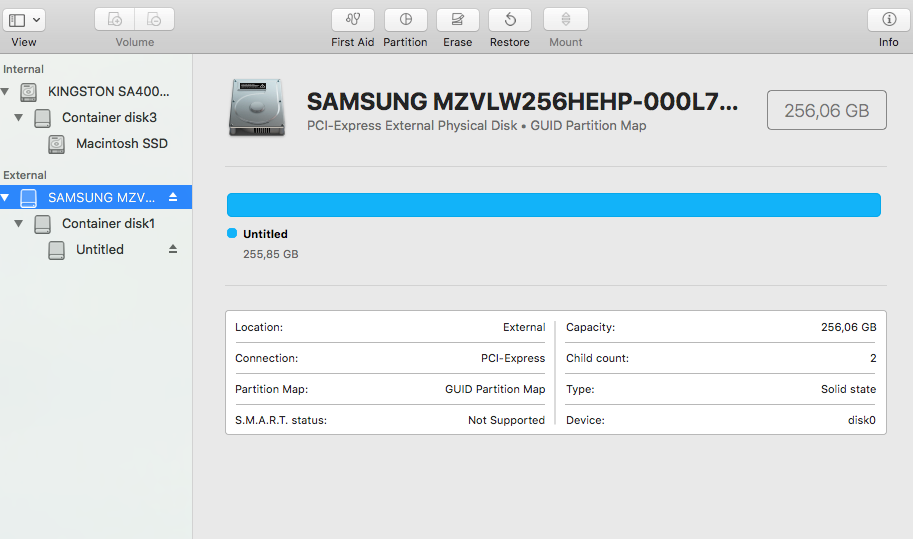Viewport: 913px width, 539px height.
Task: Click the Solid state type value
Action: coord(848,389)
